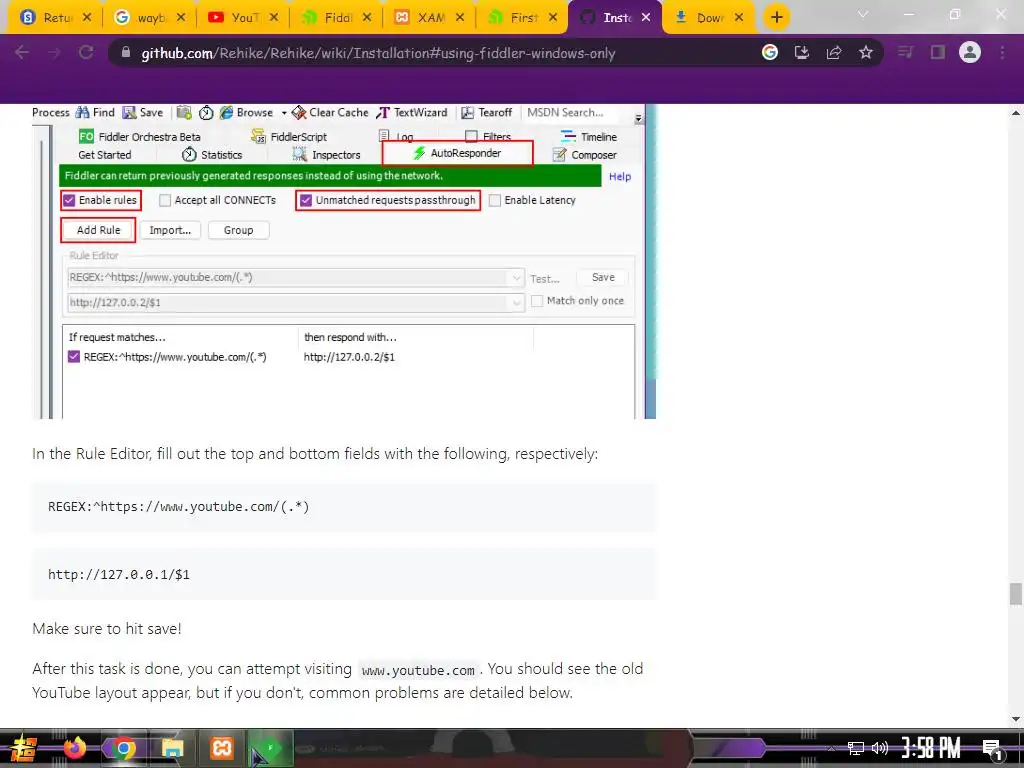Click Enable Latency checkbox in image
1024x768 pixels.
495,200
